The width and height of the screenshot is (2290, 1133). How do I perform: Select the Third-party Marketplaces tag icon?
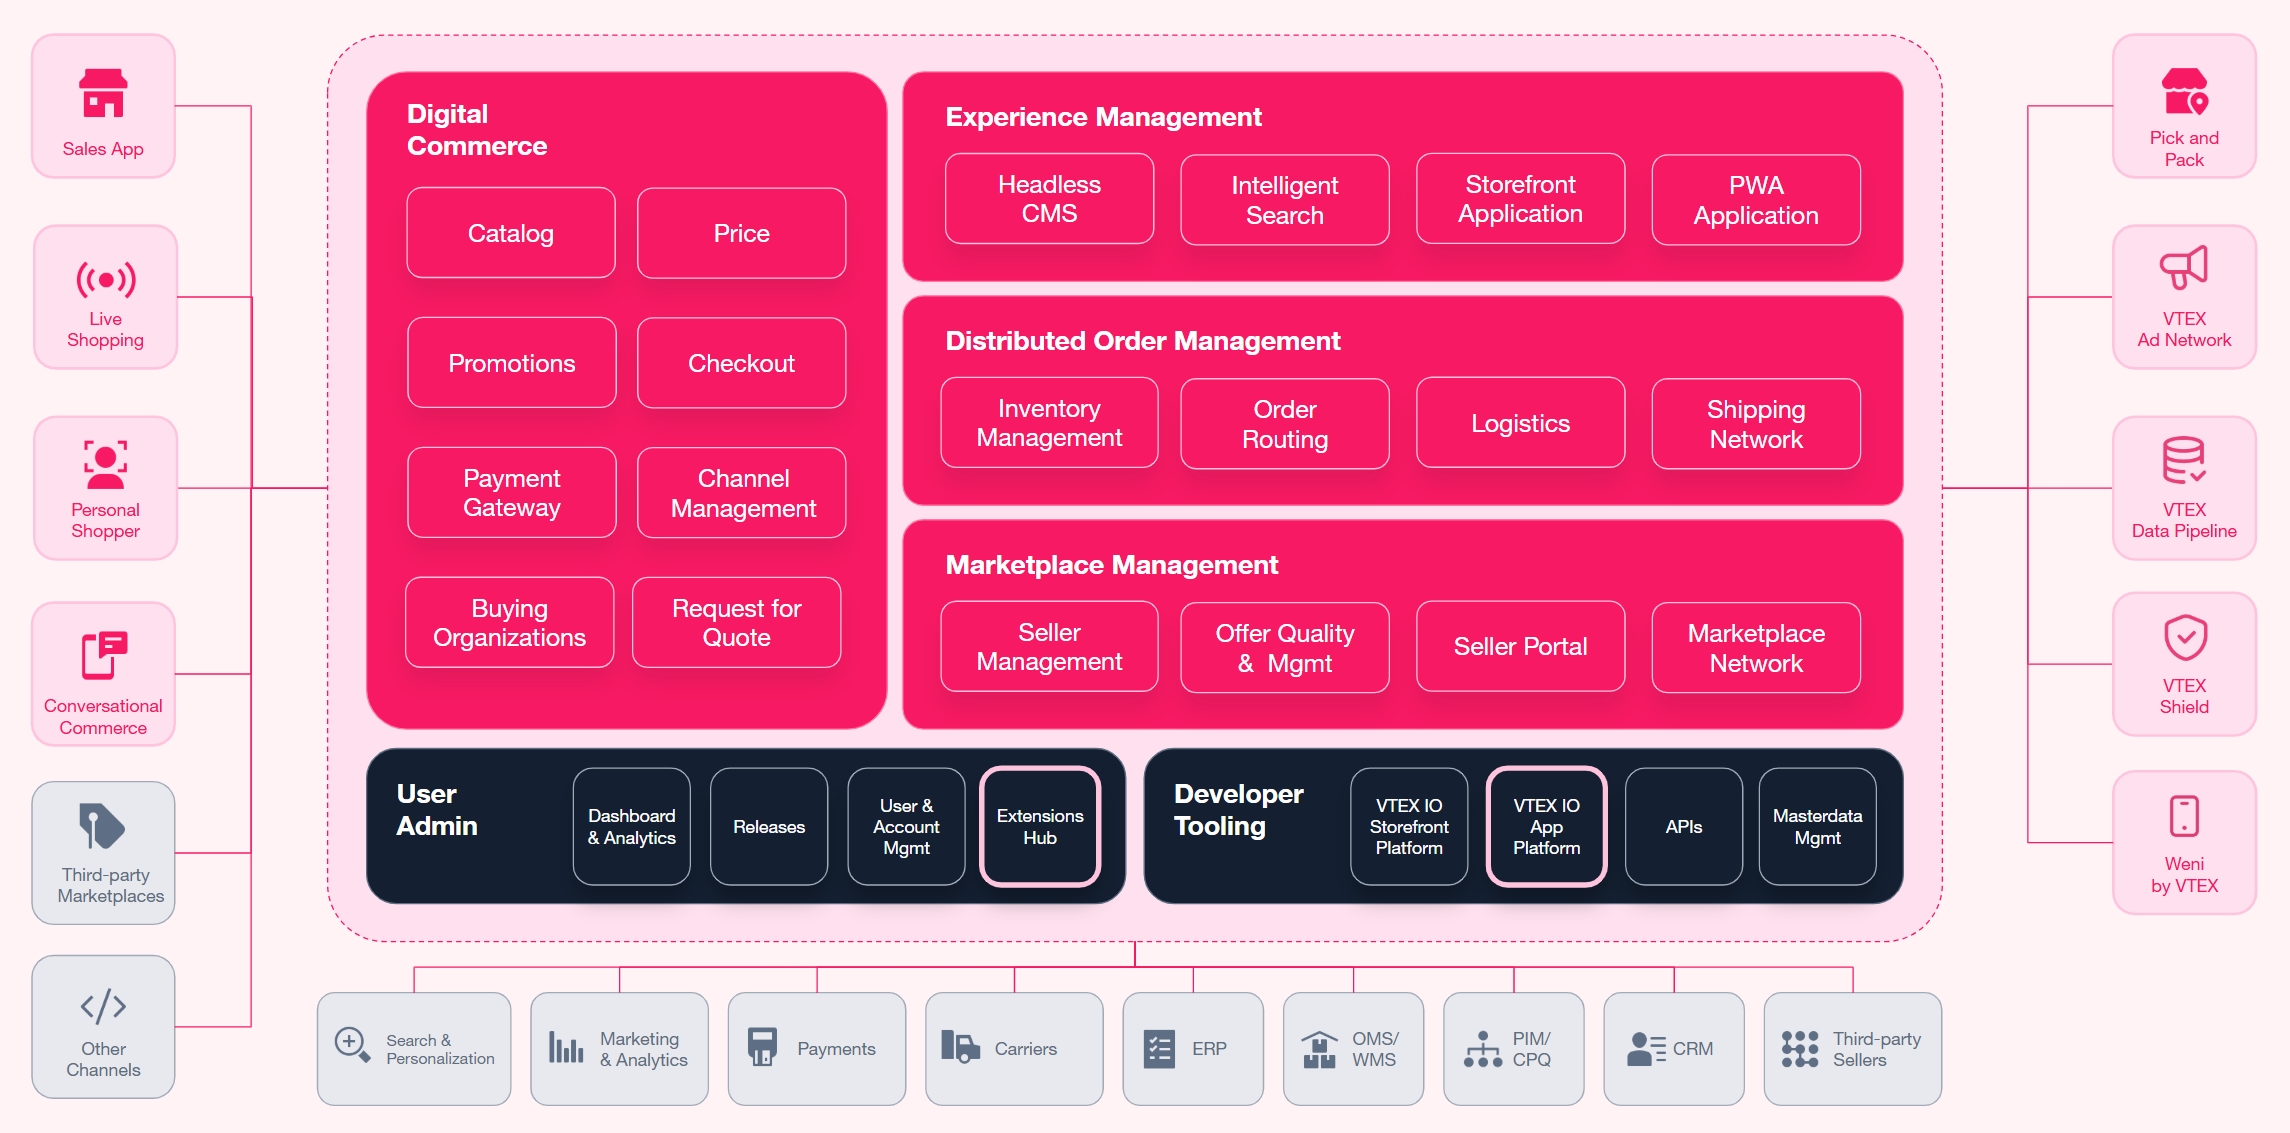coord(102,826)
